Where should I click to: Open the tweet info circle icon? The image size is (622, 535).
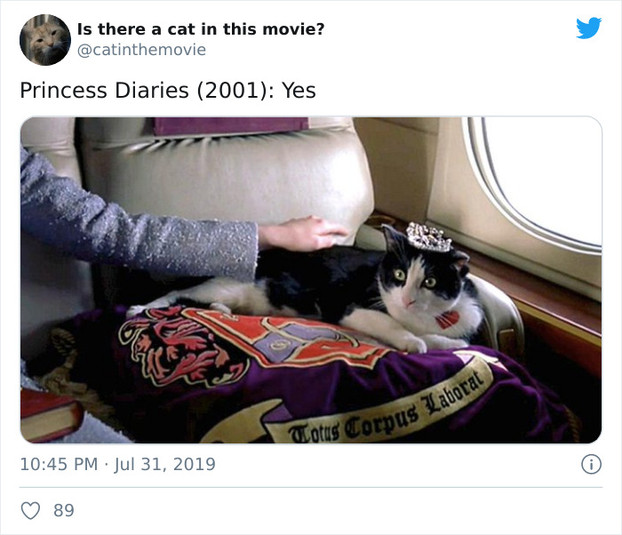[591, 464]
